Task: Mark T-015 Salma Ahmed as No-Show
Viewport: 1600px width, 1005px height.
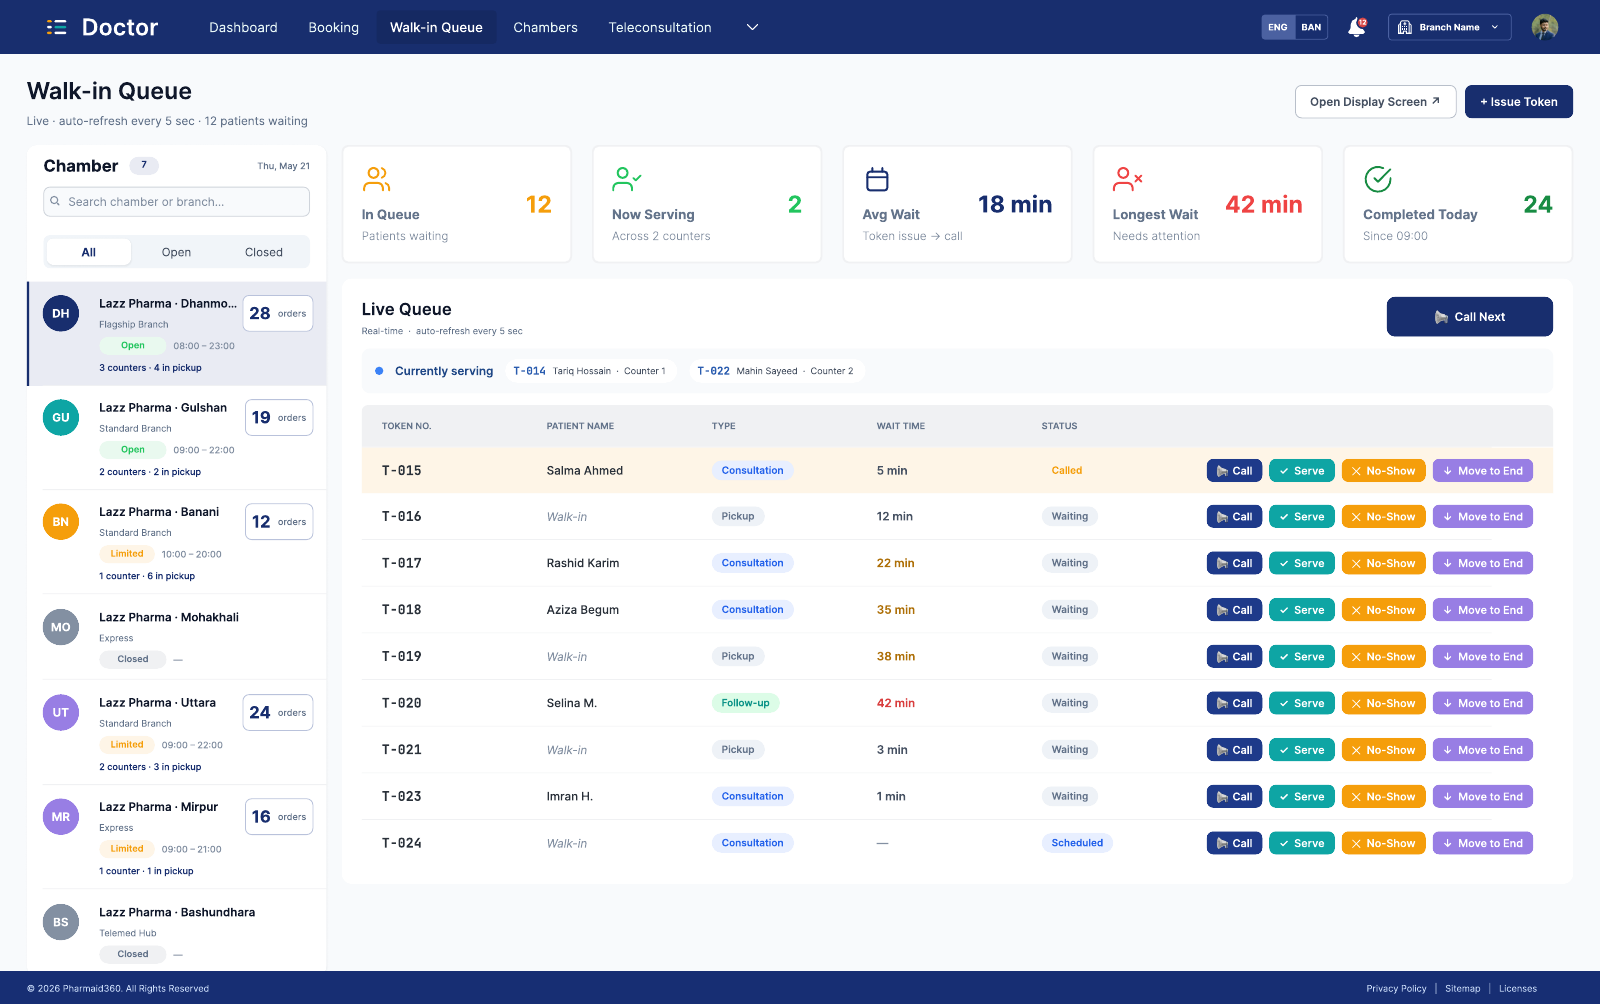Action: click(x=1383, y=471)
